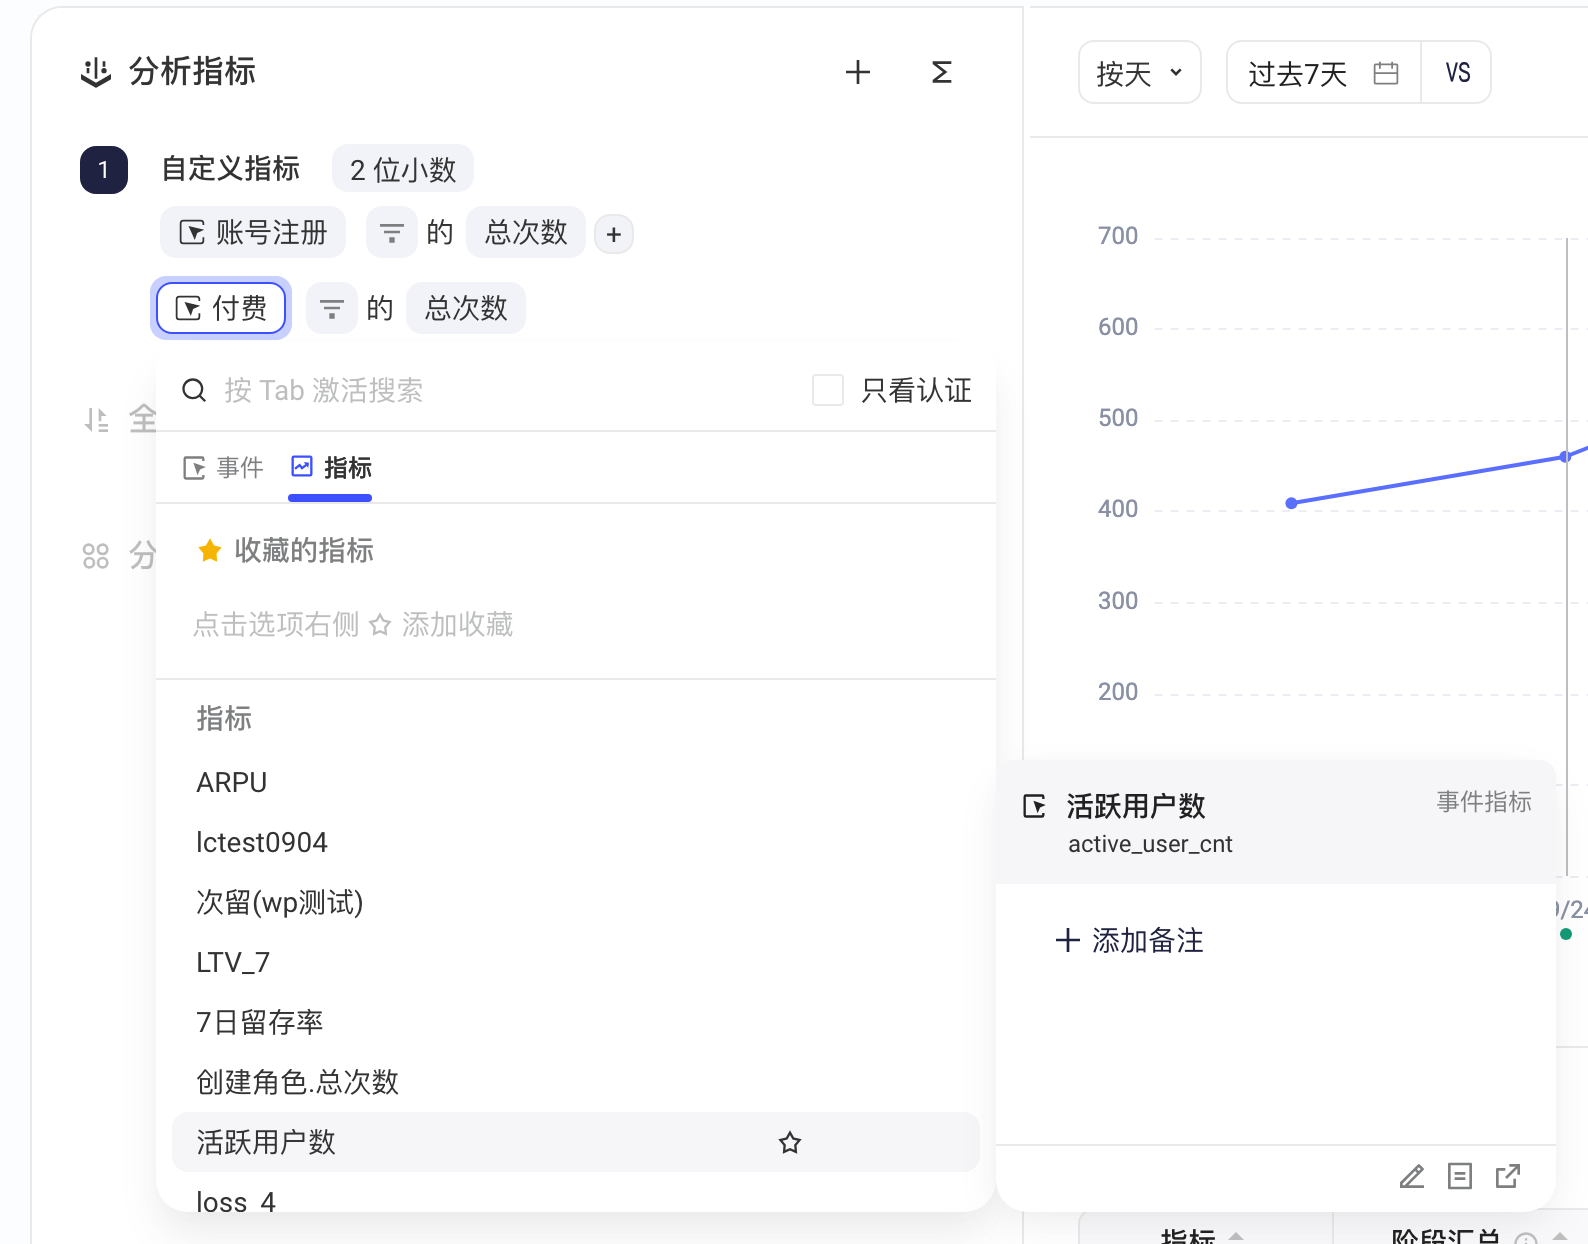Select the 活跃用户数 metric
This screenshot has height=1244, width=1588.
click(x=576, y=1142)
